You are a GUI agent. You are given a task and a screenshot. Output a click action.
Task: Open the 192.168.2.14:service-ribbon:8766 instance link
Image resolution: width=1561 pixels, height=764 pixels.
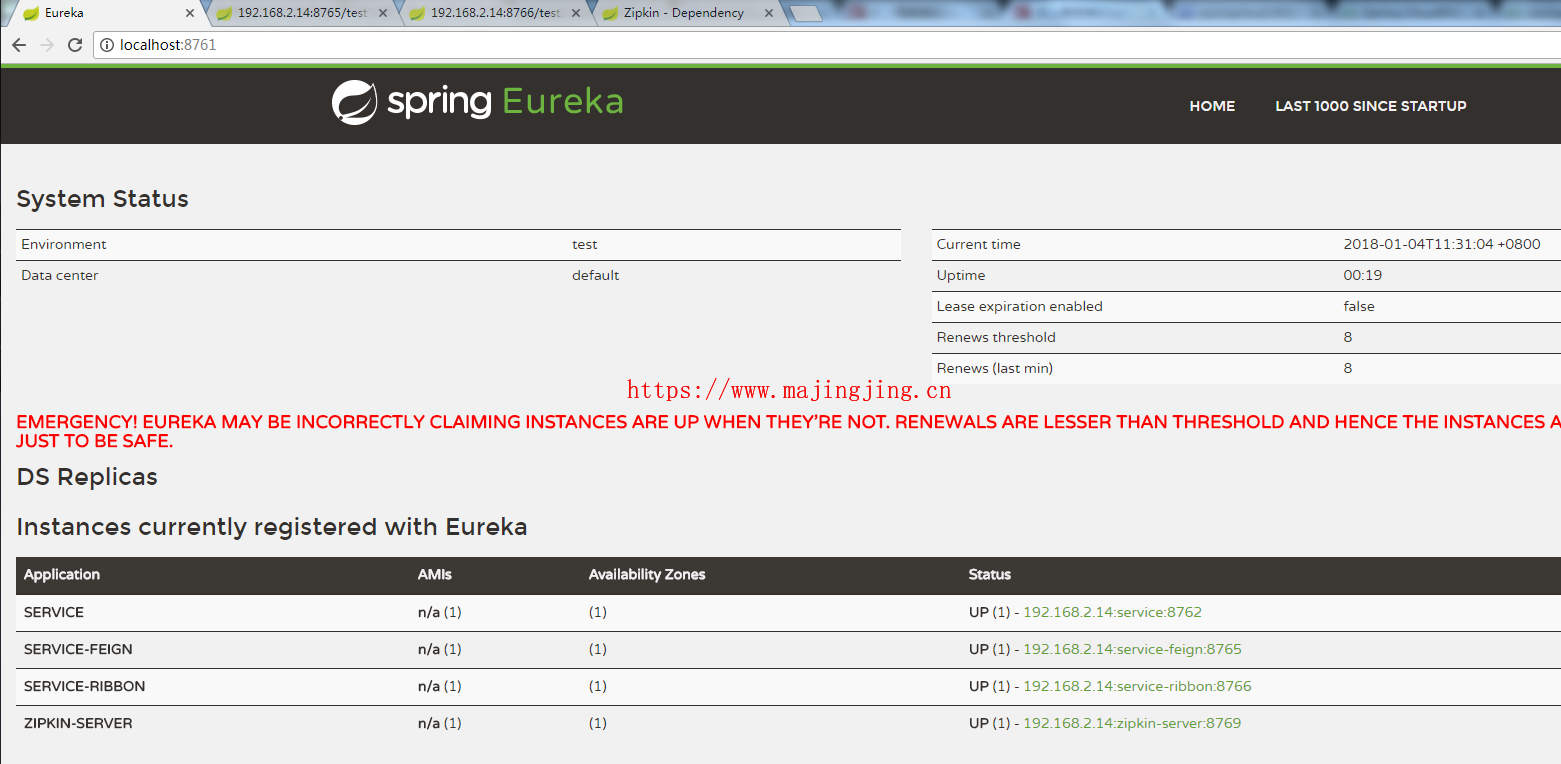point(1137,686)
